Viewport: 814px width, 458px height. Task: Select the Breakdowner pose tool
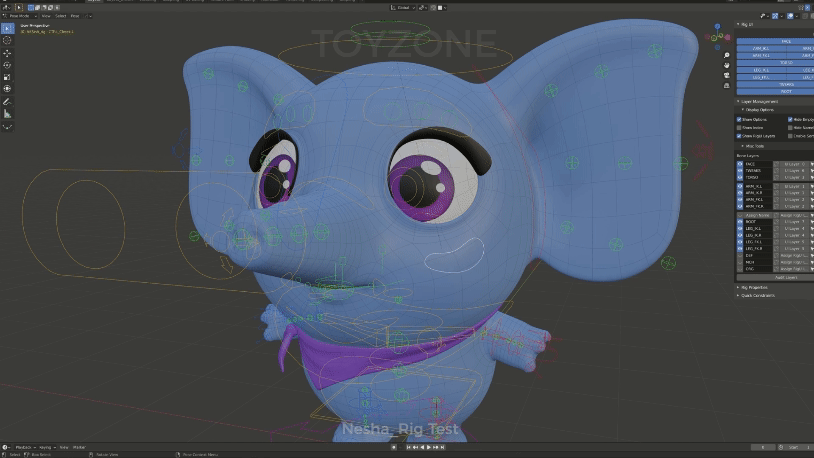coord(7,127)
